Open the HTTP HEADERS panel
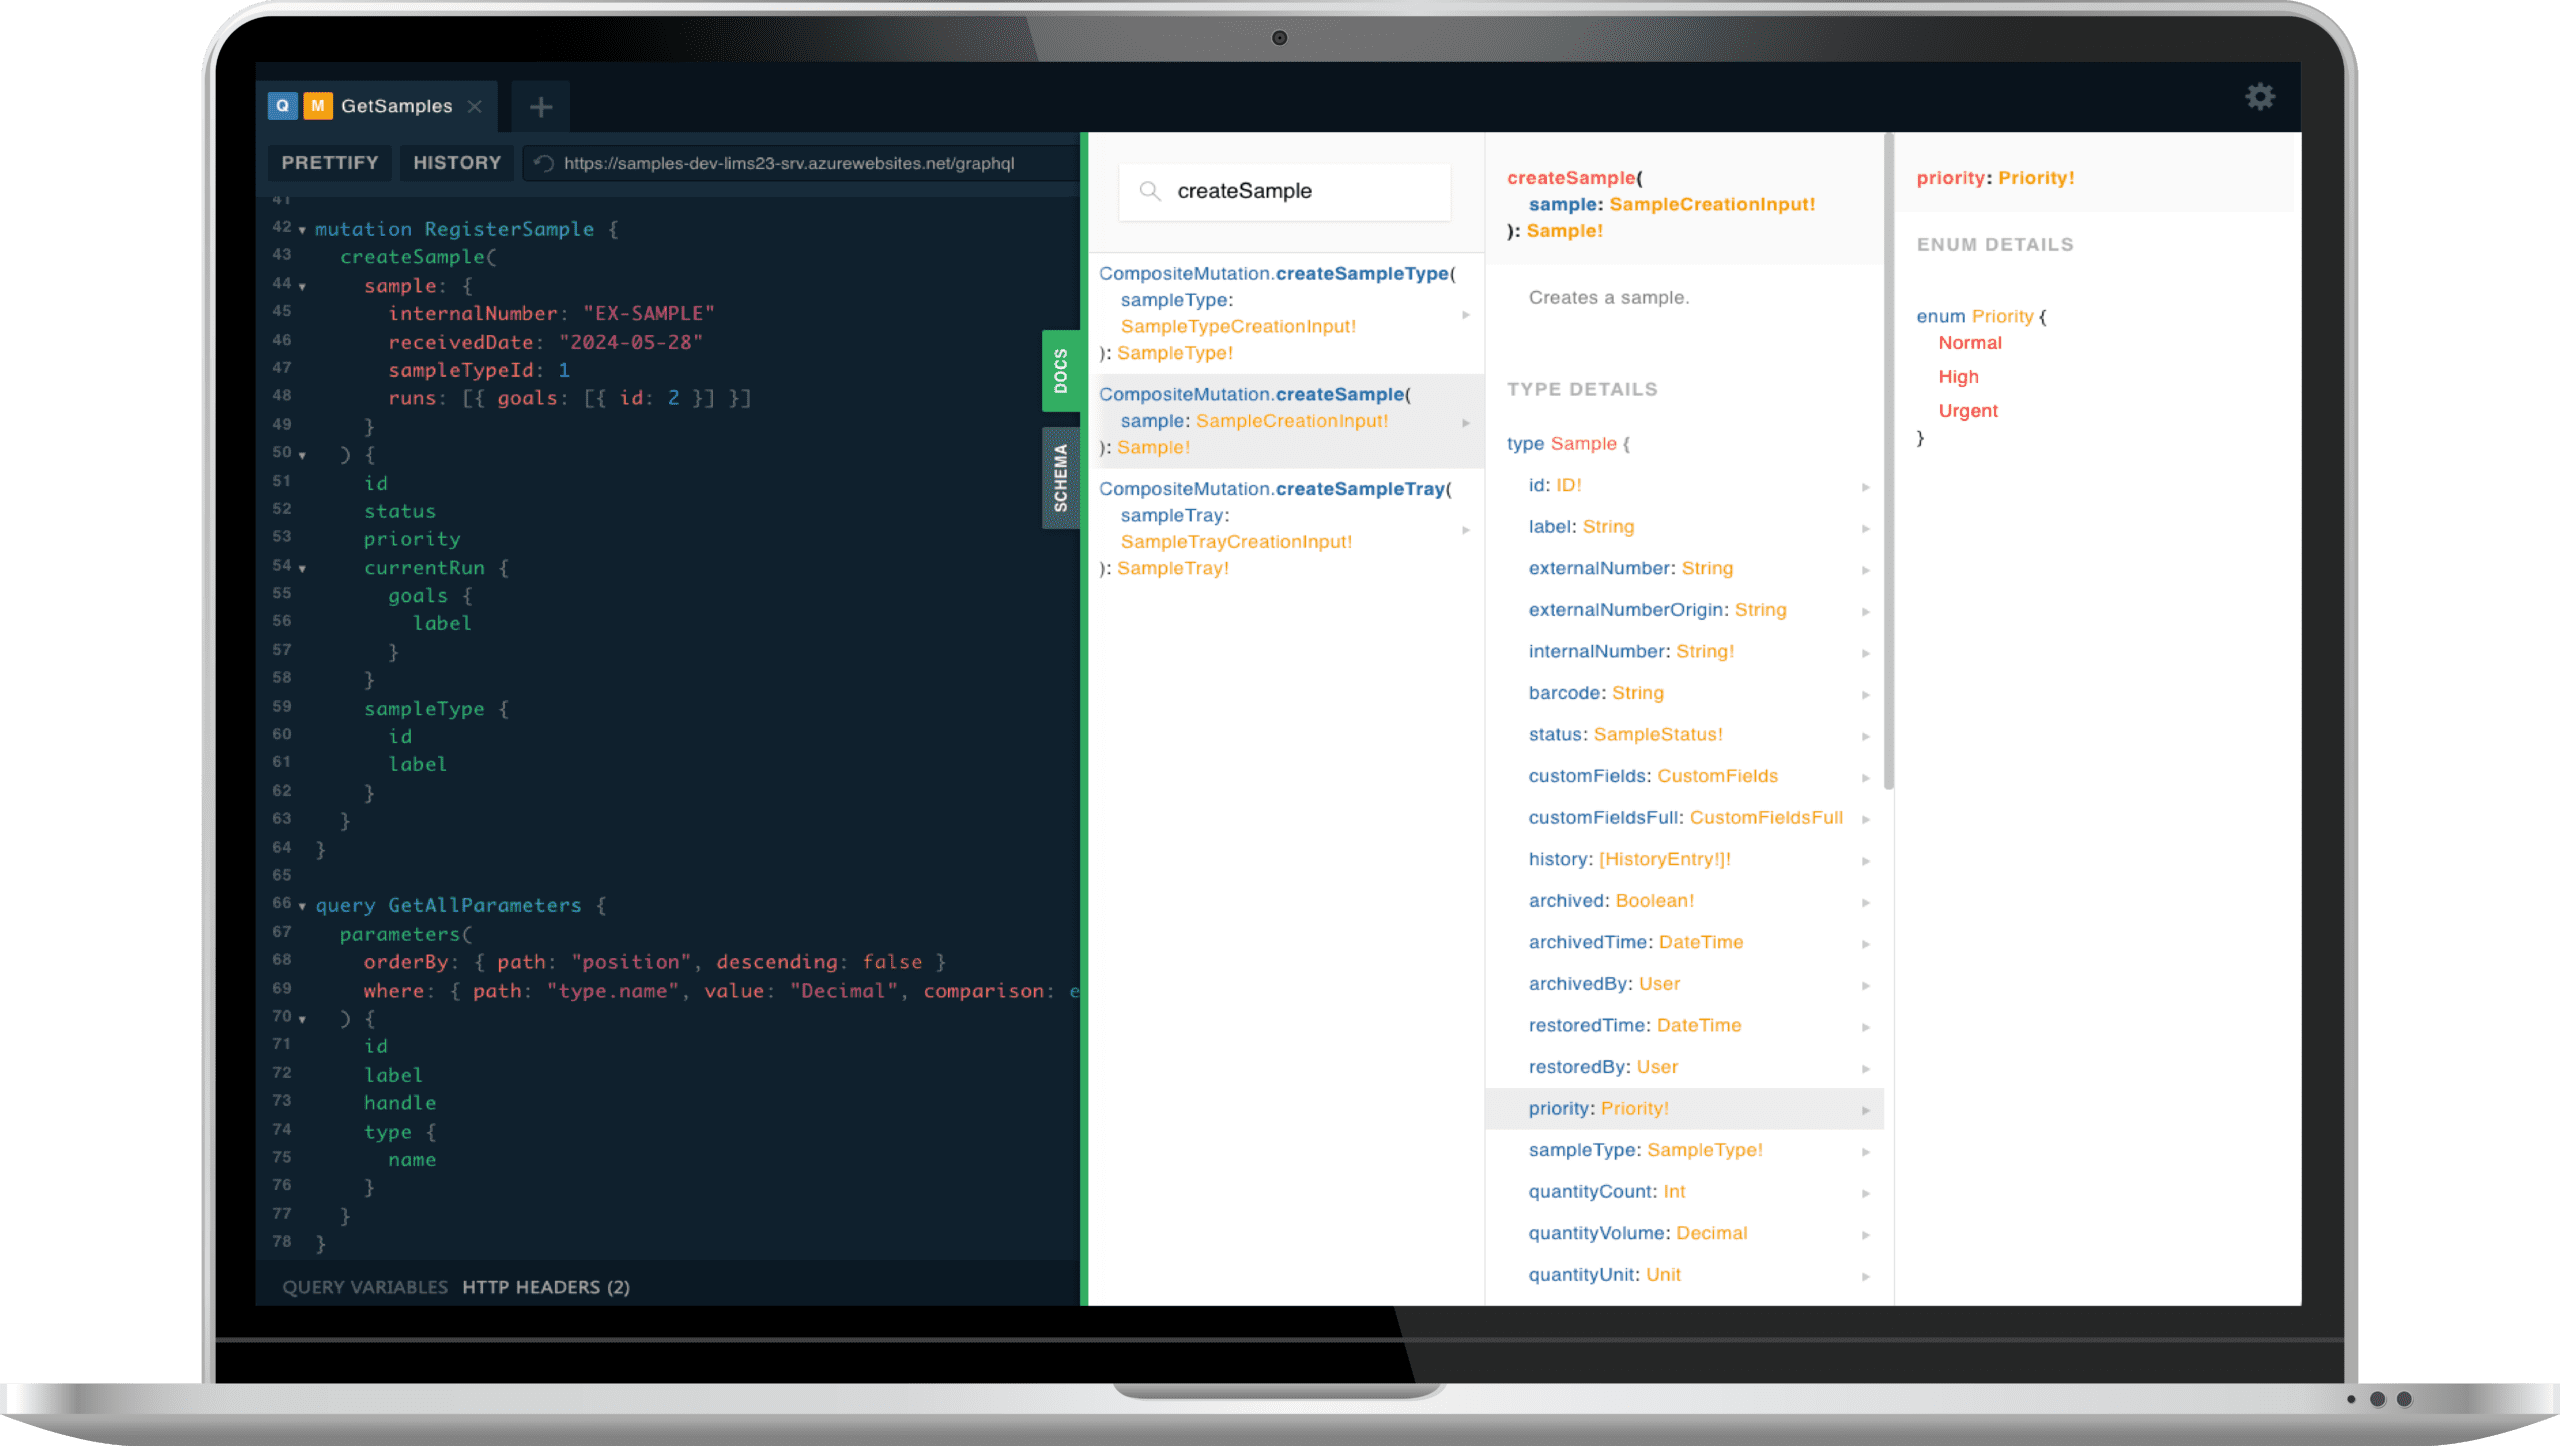The width and height of the screenshot is (2560, 1446). (546, 1287)
